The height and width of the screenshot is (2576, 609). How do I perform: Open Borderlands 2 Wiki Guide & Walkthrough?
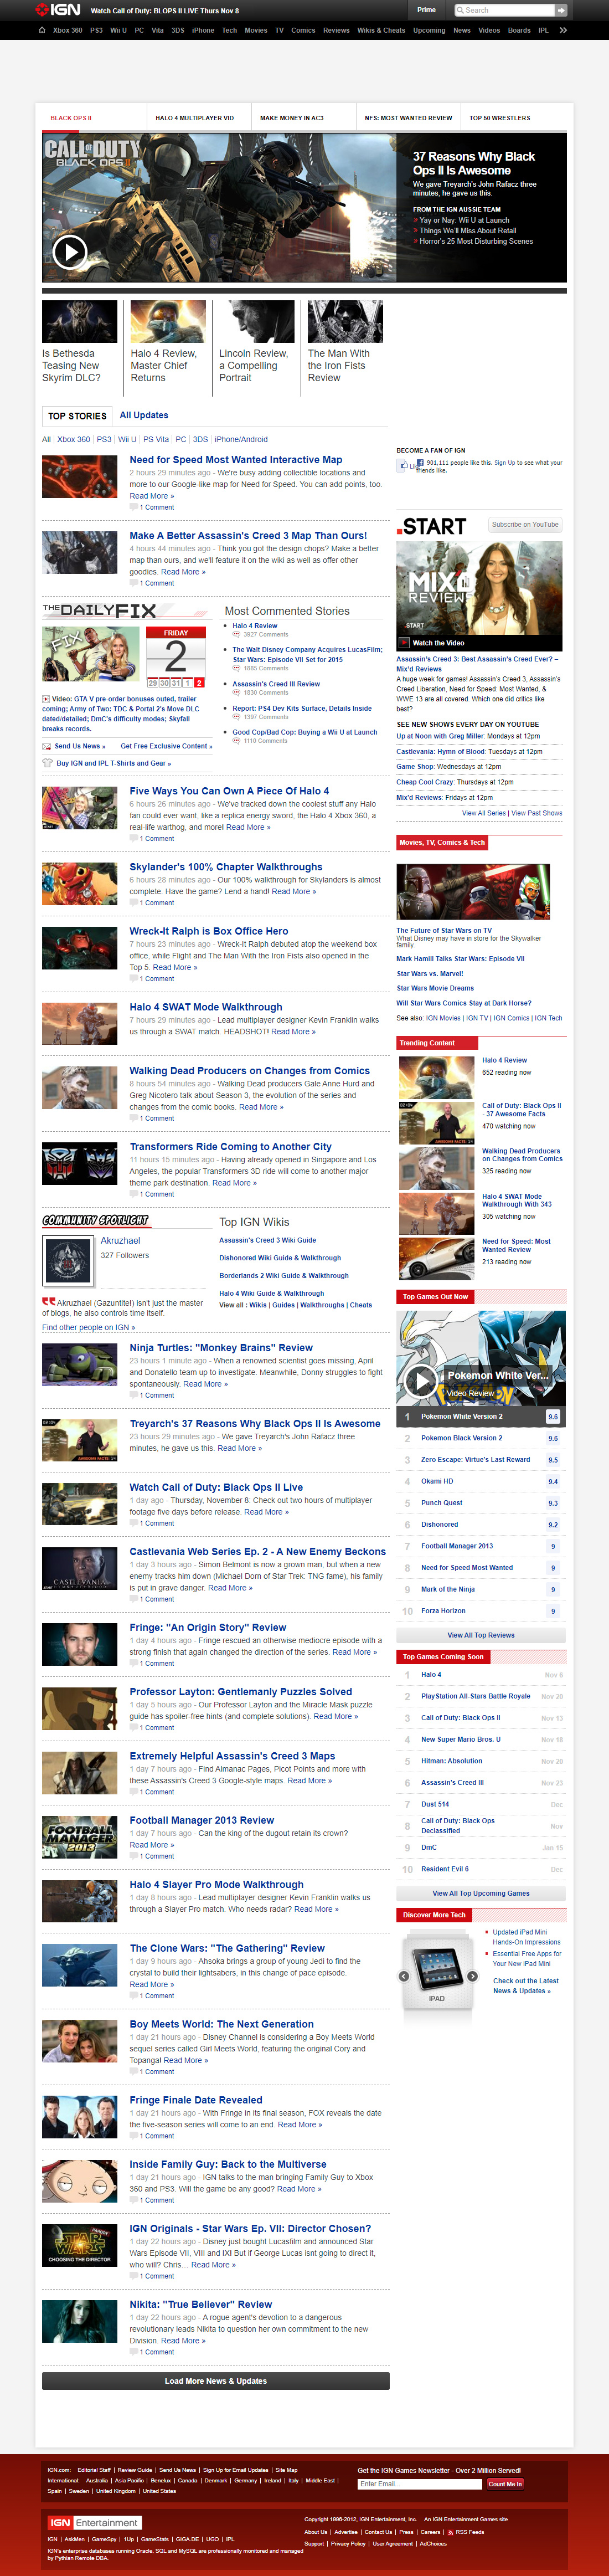click(x=284, y=1276)
